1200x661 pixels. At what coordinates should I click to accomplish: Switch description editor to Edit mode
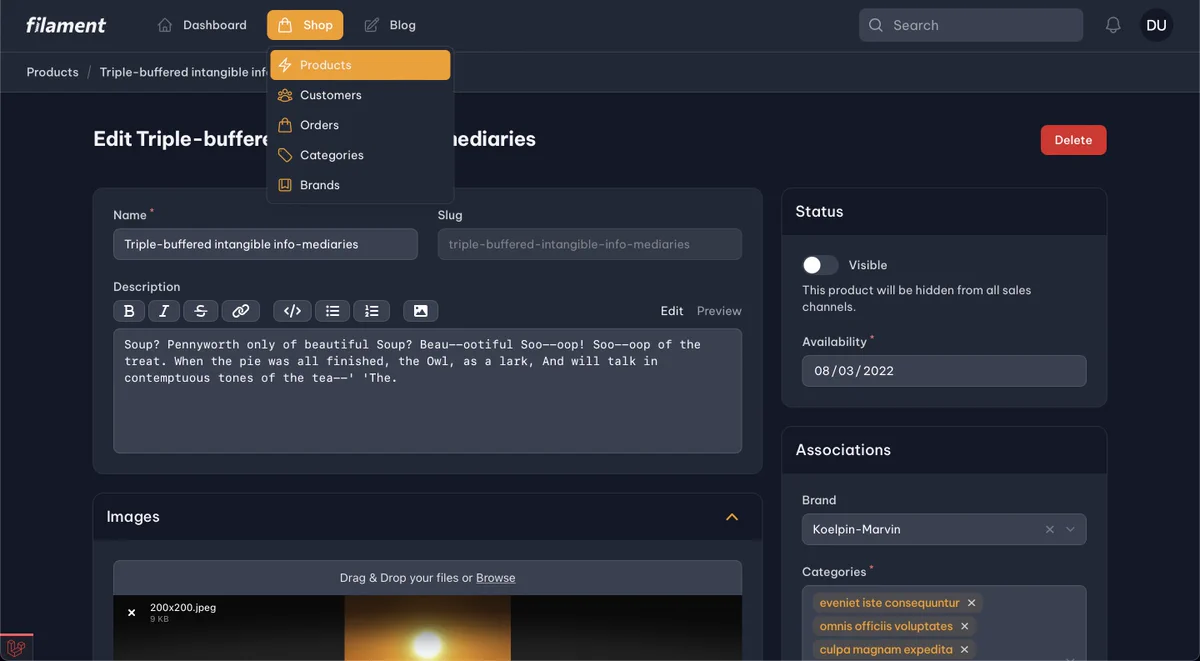672,311
